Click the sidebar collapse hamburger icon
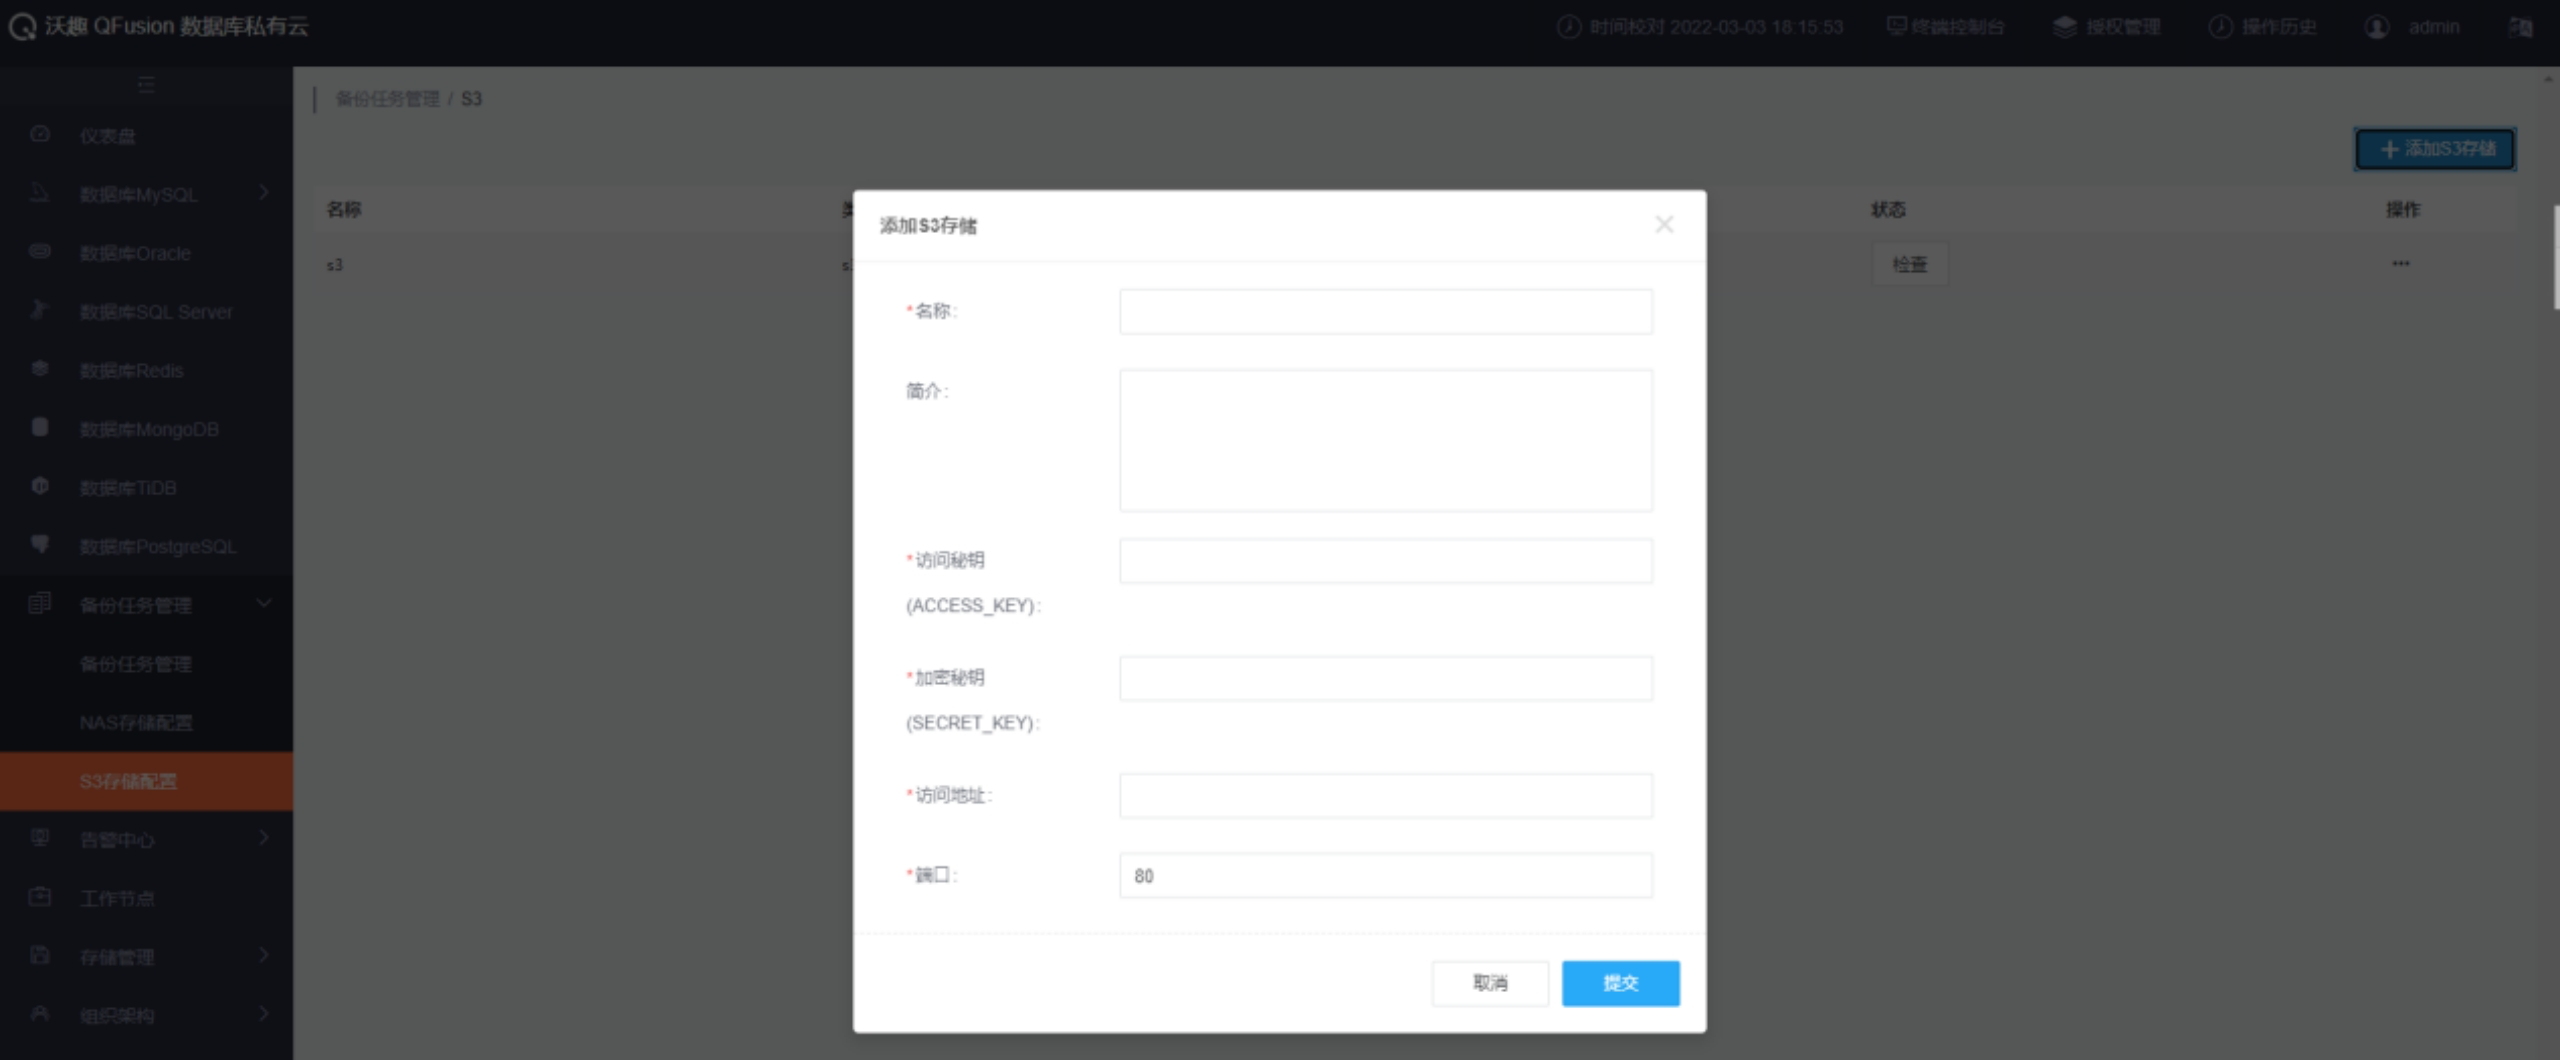The width and height of the screenshot is (2560, 1060). click(146, 84)
